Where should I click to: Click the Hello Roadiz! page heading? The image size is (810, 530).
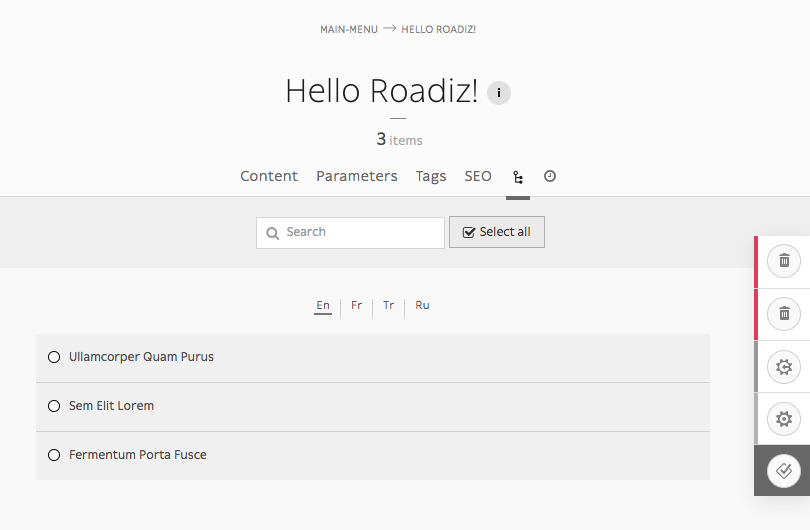click(x=382, y=91)
